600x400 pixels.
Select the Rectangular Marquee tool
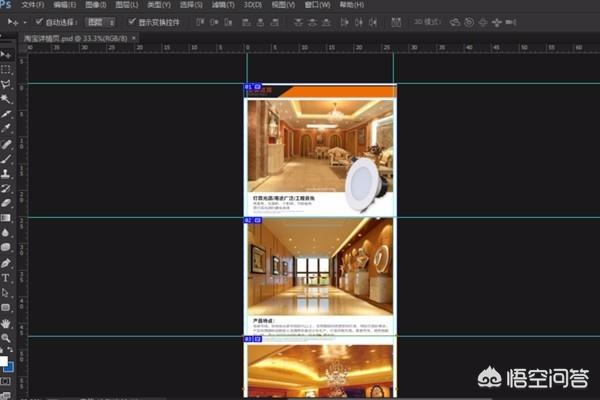point(6,70)
